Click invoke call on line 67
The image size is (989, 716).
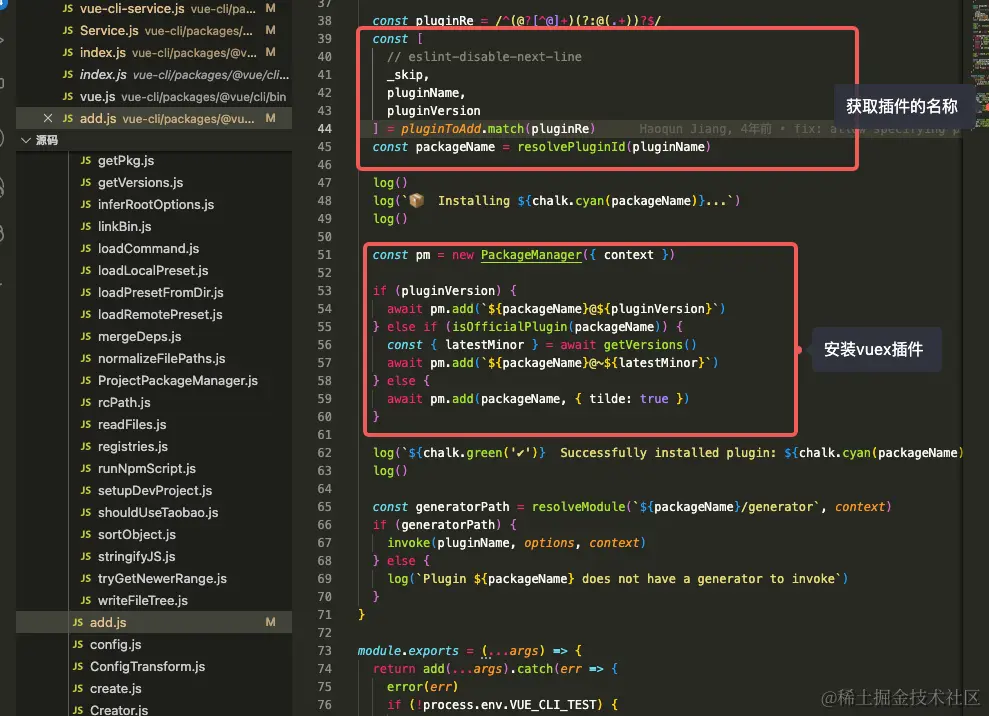coord(408,543)
